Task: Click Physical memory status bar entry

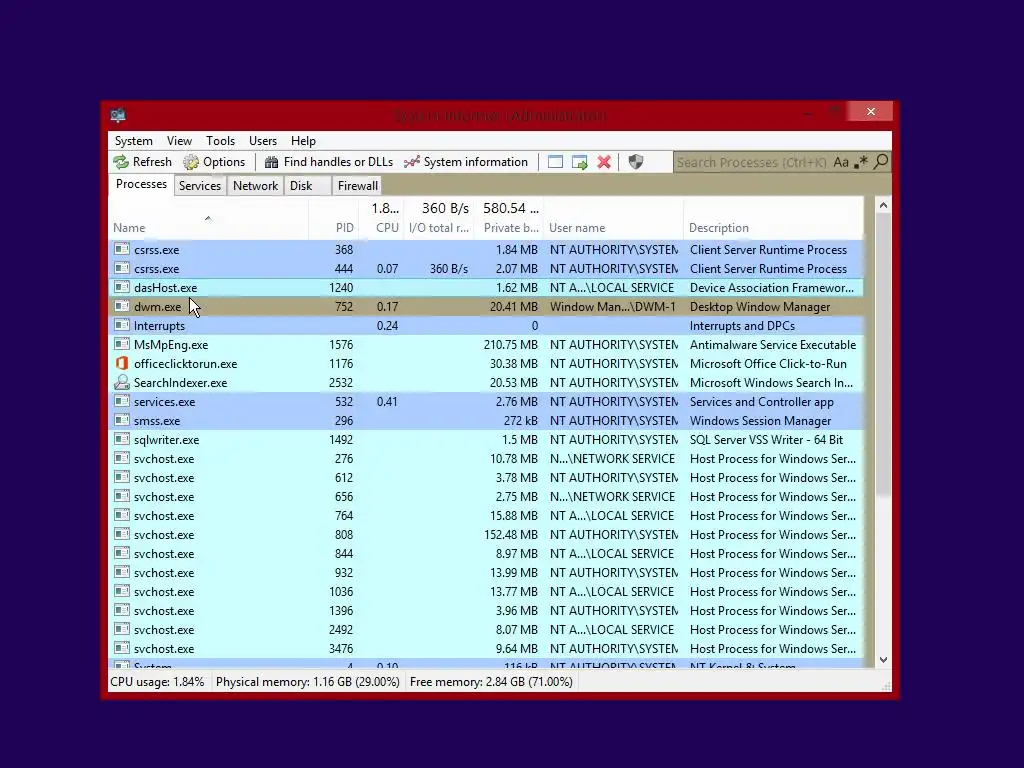Action: pyautogui.click(x=308, y=682)
